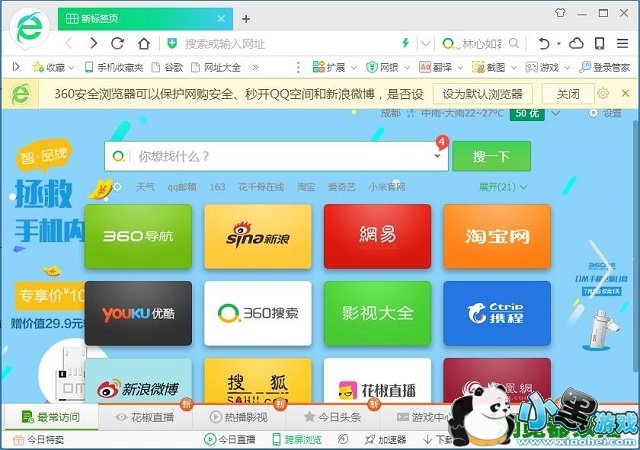The image size is (640, 450).
Task: Expand the 翻译 dropdown arrow
Action: click(x=460, y=67)
